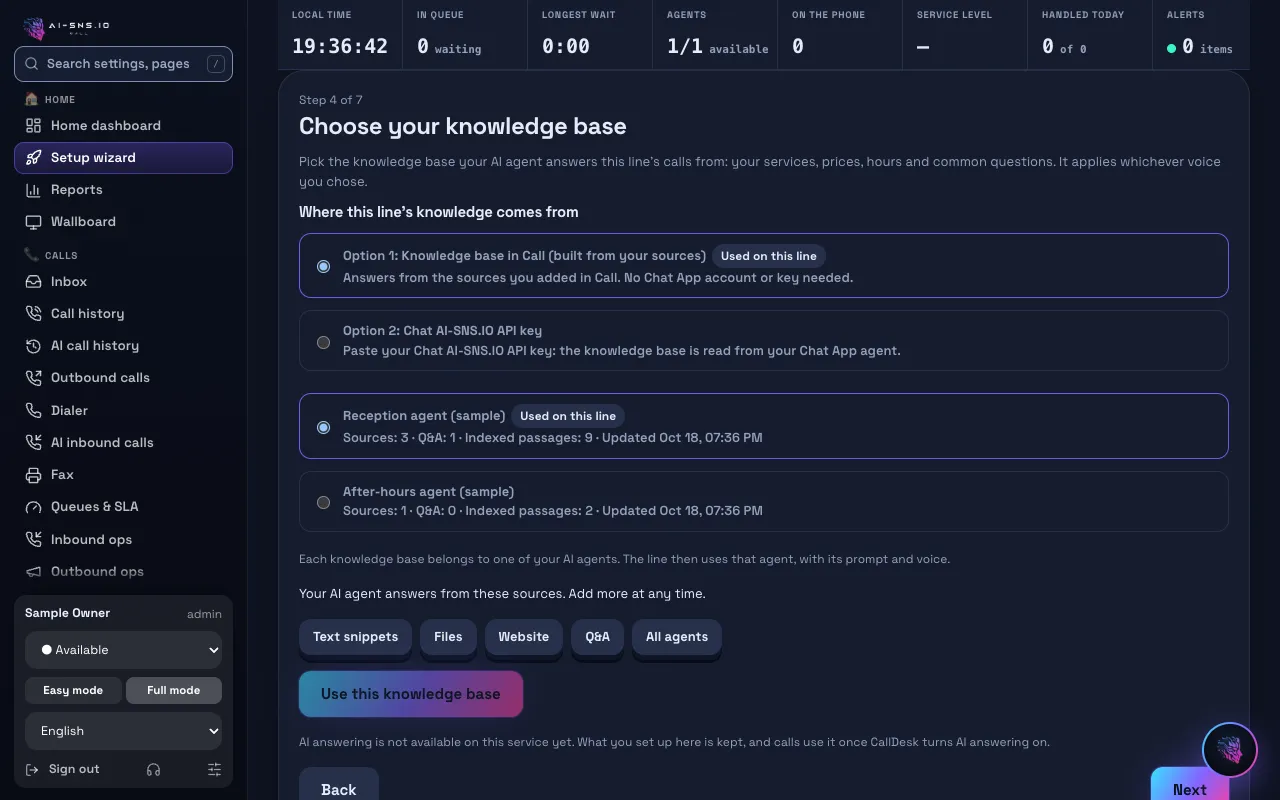Choose the After-hours agent (sample) radio
The height and width of the screenshot is (800, 1280).
coord(323,502)
